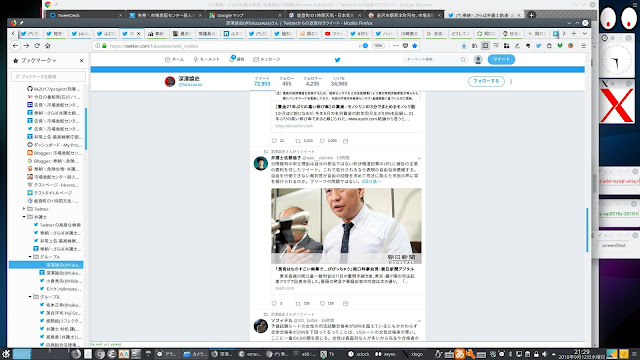The image size is (640, 360).
Task: Click the taskbar clock showing 21:29
Action: tap(582, 354)
